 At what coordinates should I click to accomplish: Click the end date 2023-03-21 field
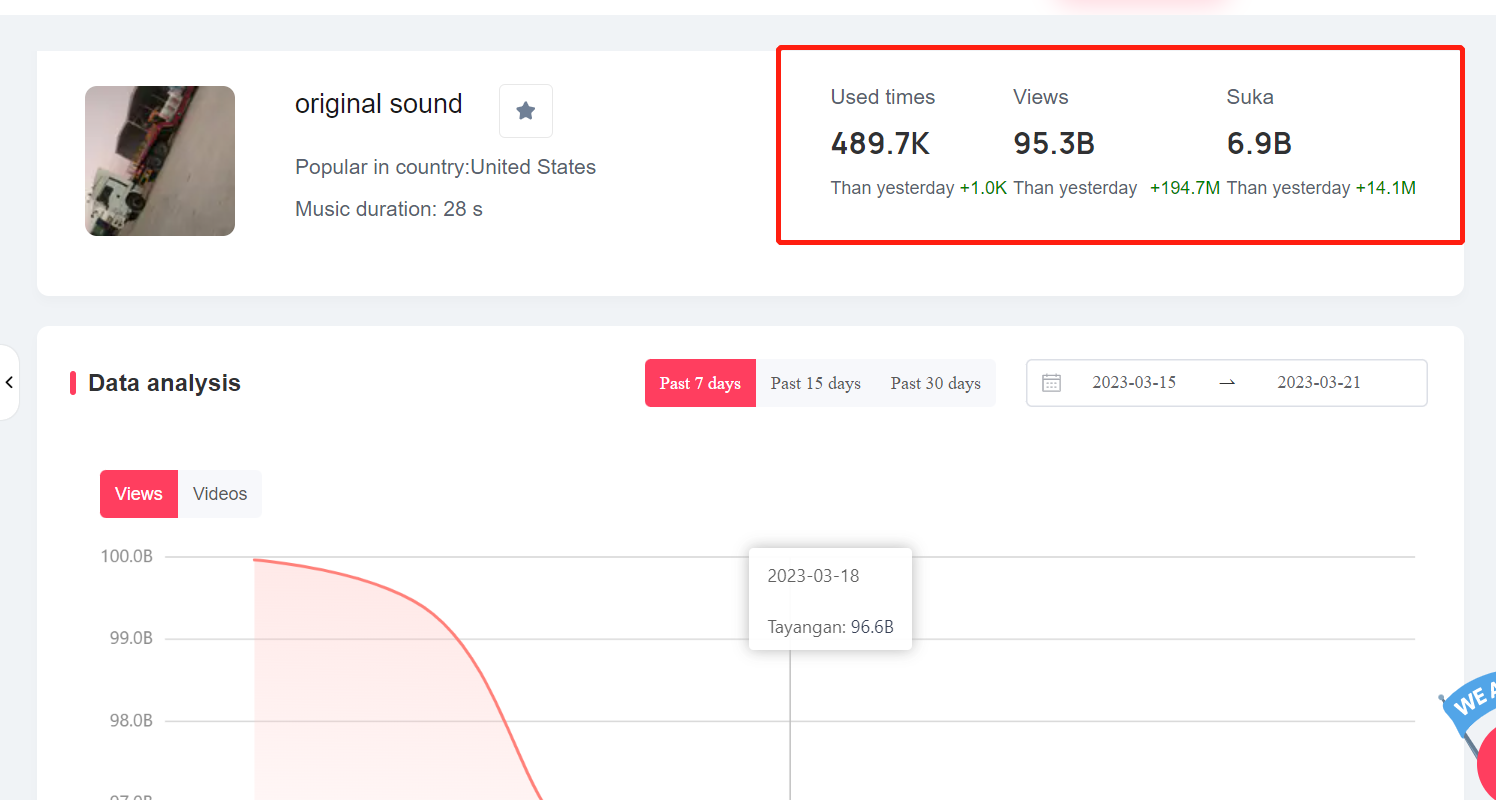click(x=1319, y=382)
